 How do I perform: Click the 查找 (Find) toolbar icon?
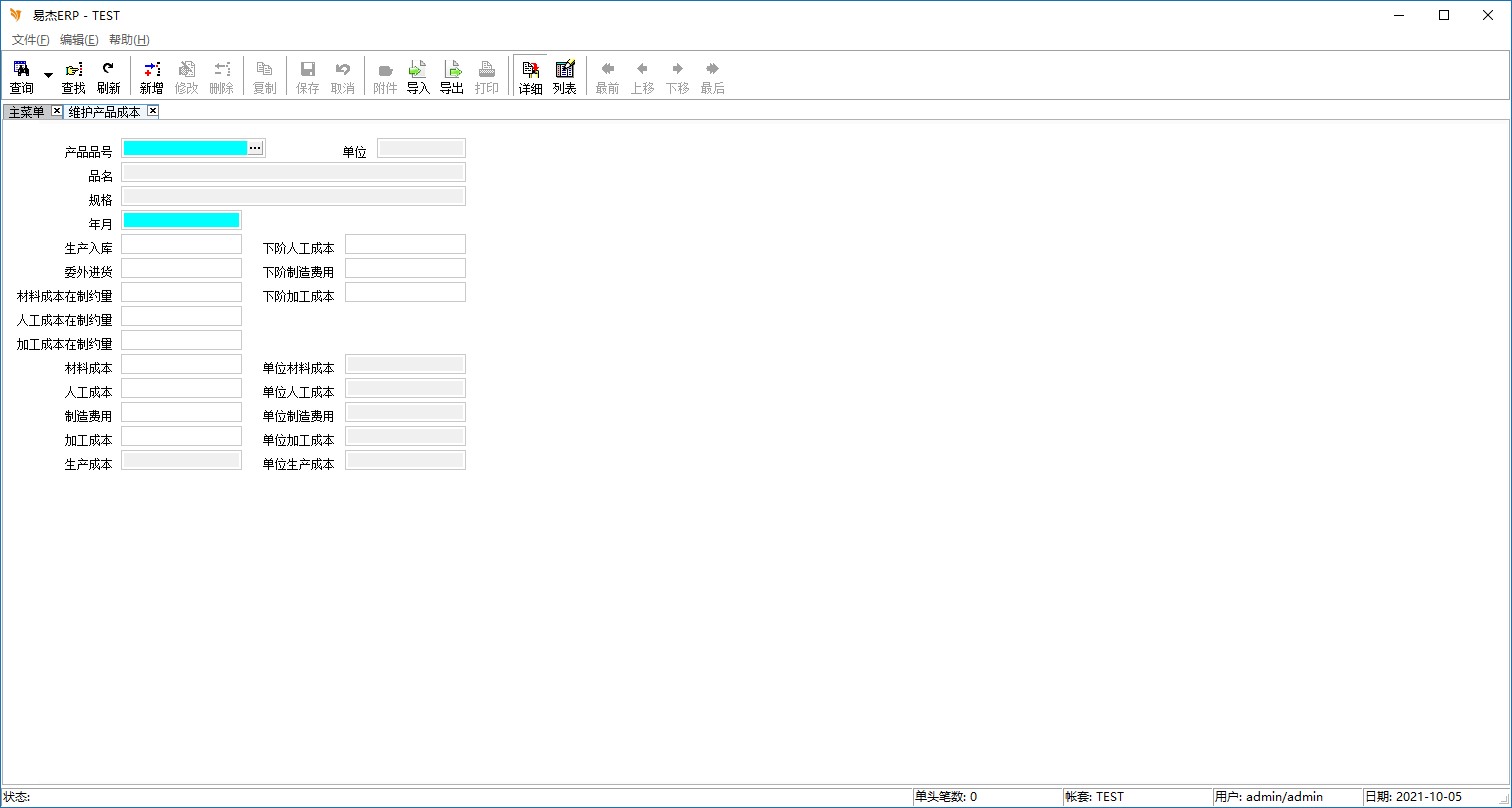click(x=74, y=77)
